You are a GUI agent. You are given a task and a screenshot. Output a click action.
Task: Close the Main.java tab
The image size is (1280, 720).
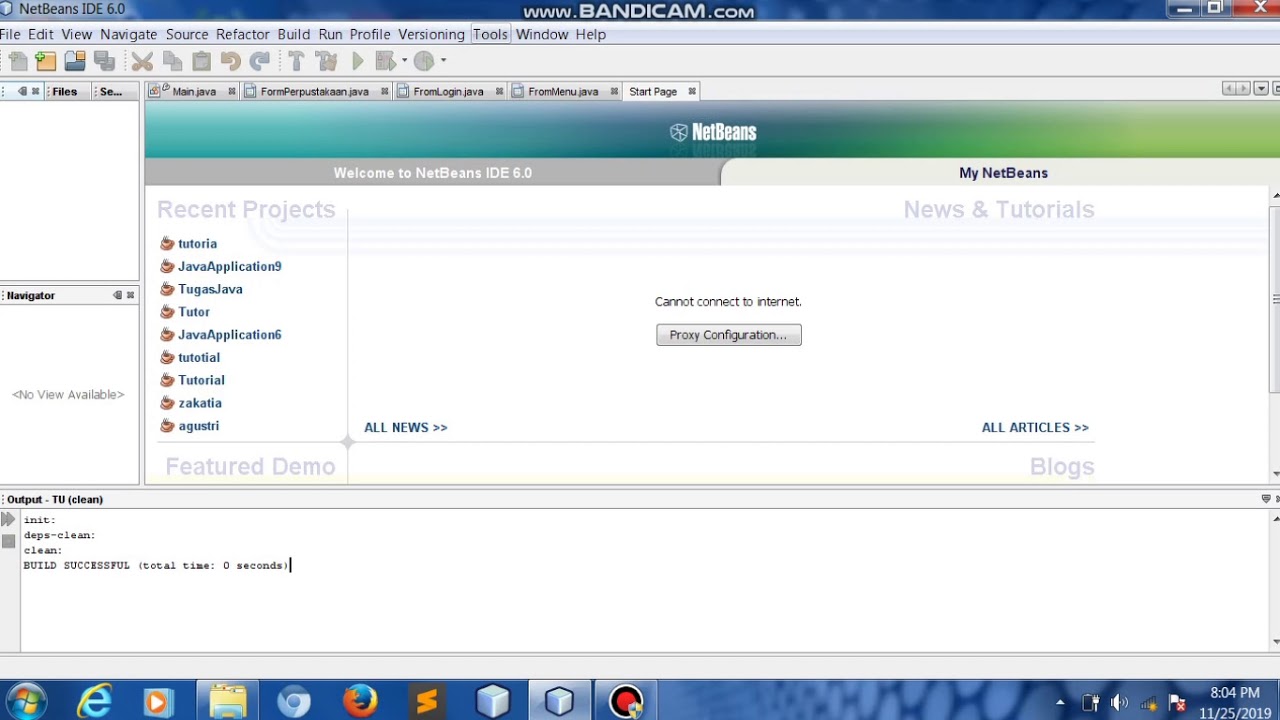coord(231,91)
